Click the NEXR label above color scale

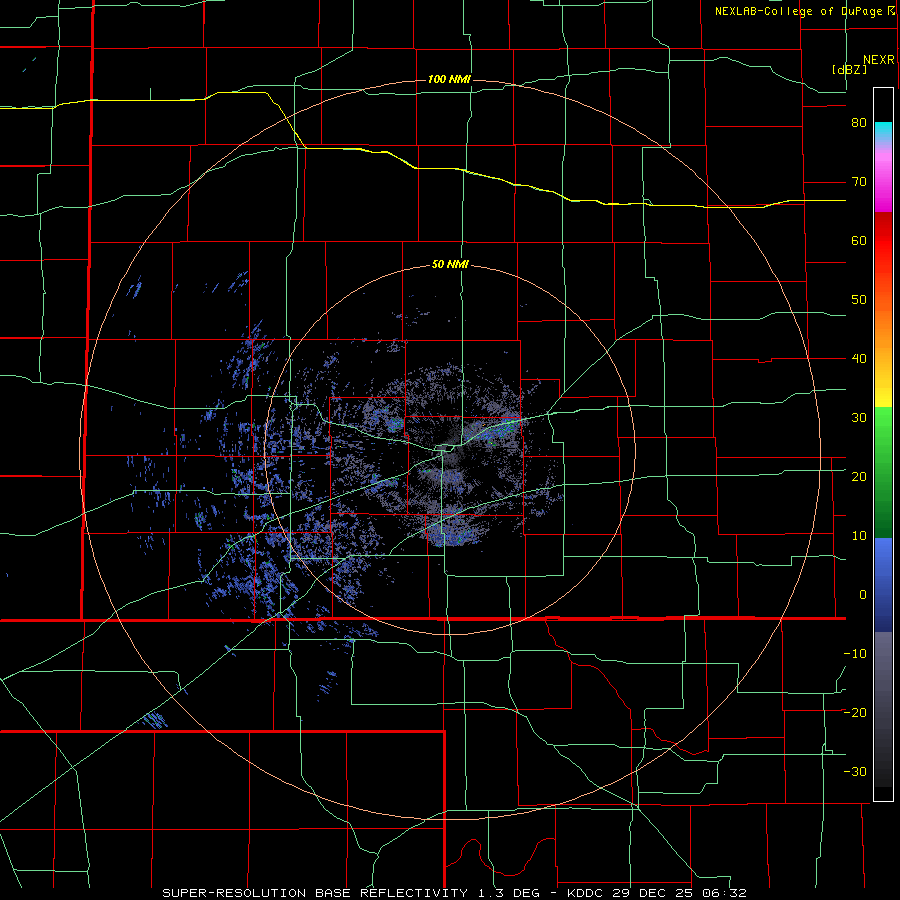pos(879,60)
